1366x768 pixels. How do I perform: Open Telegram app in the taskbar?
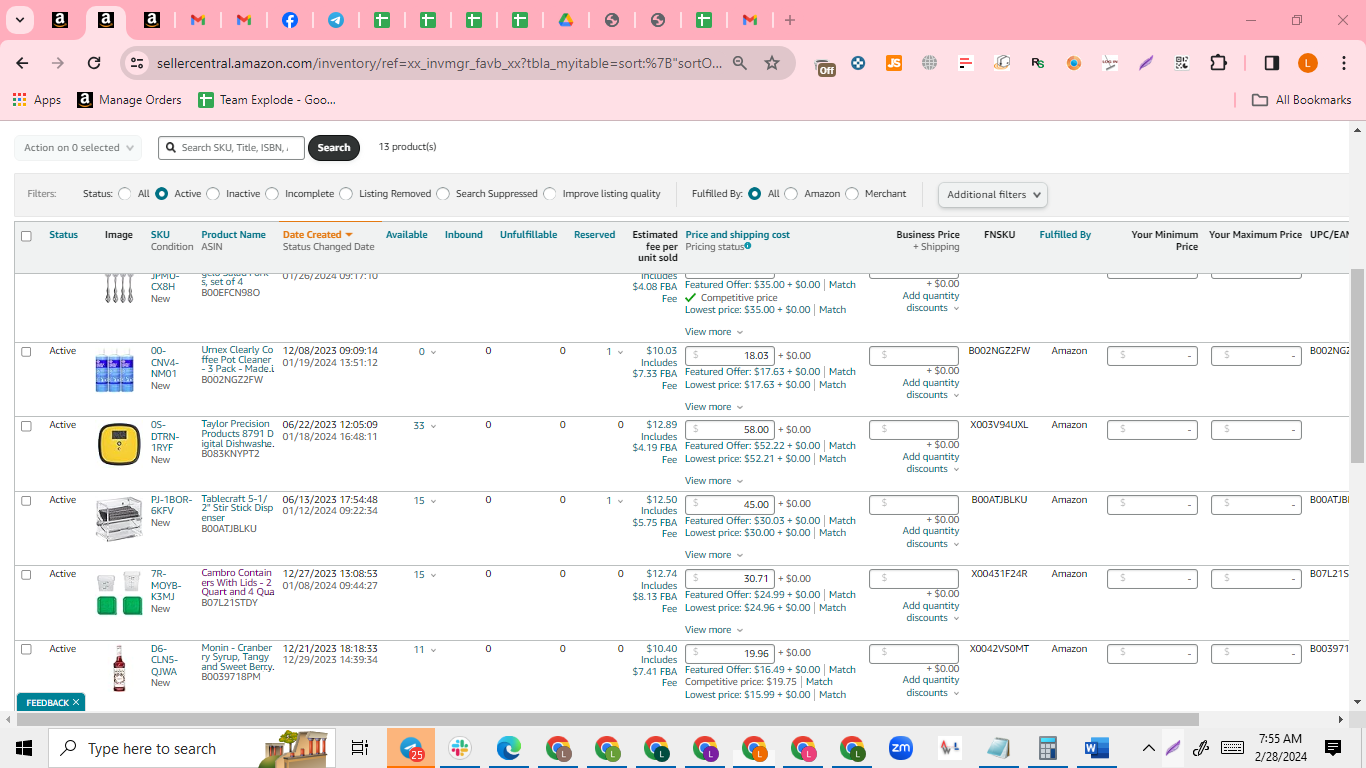point(411,748)
